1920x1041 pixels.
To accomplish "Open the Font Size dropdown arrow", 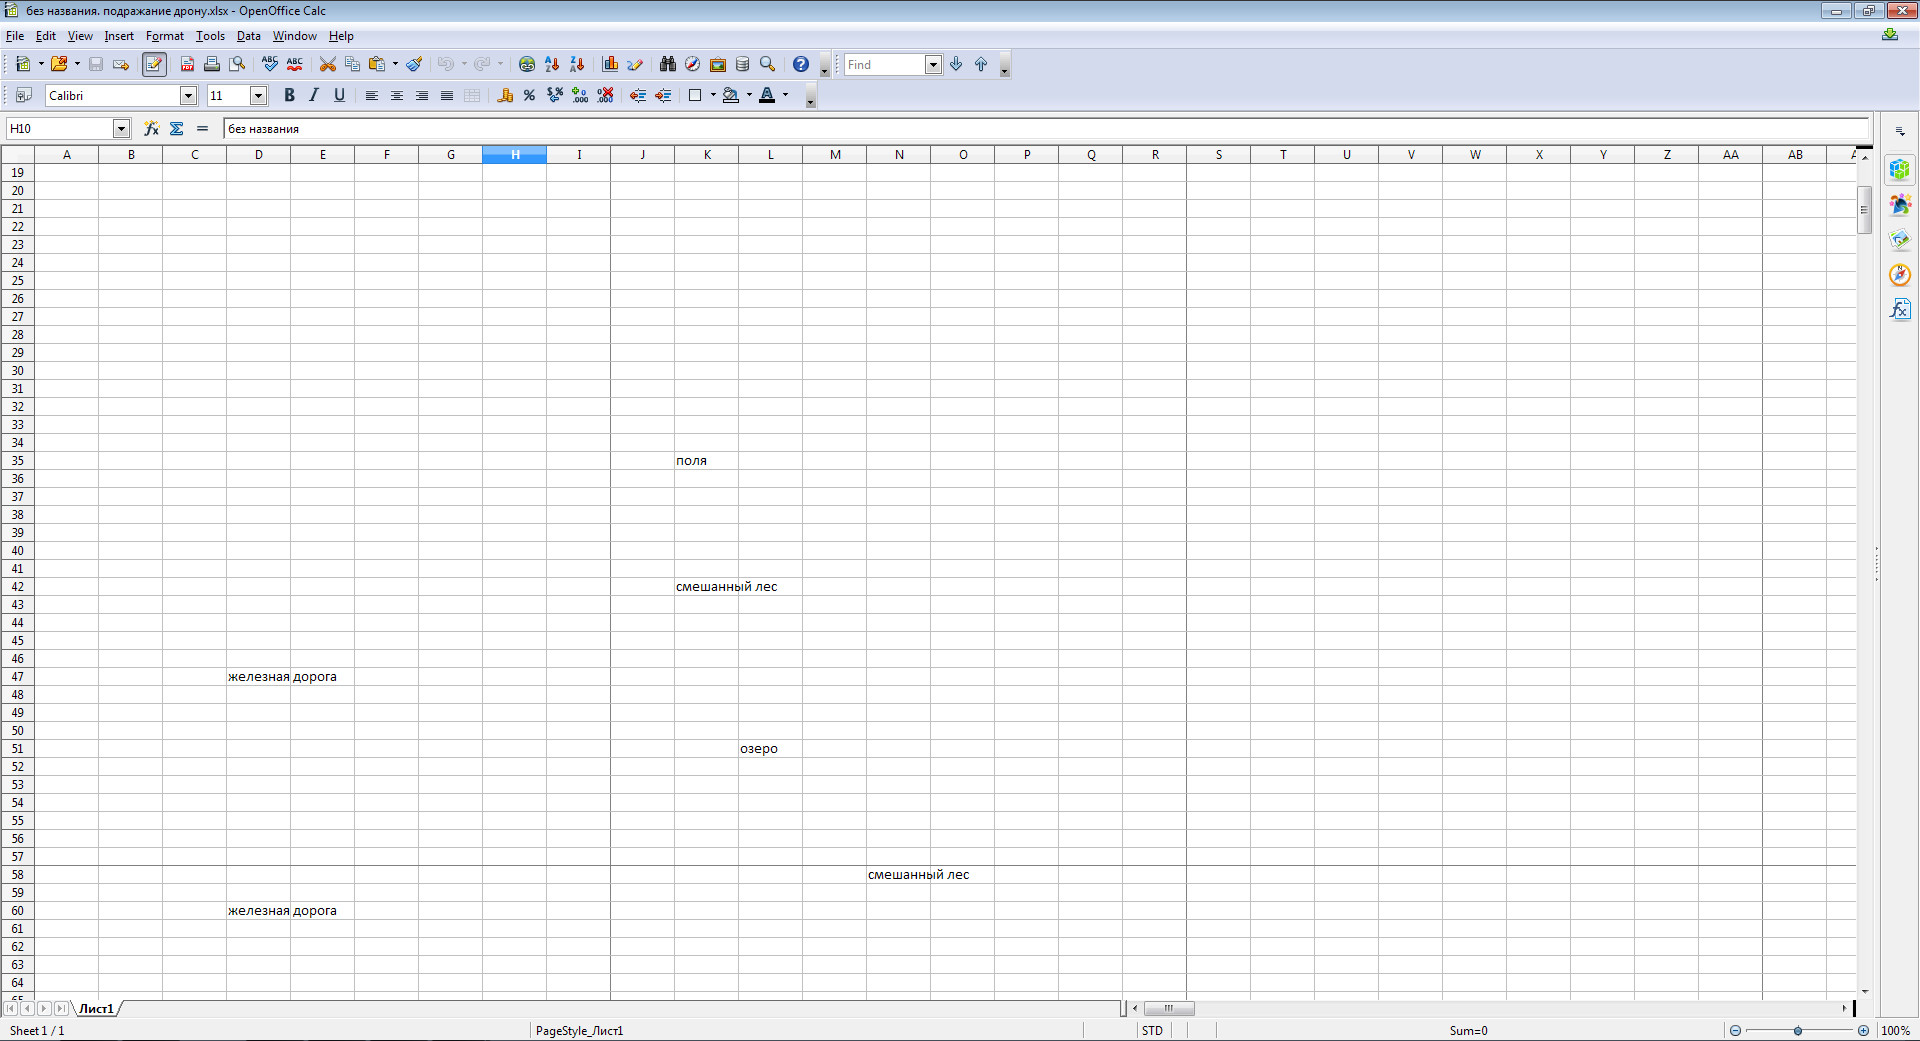I will [x=258, y=95].
